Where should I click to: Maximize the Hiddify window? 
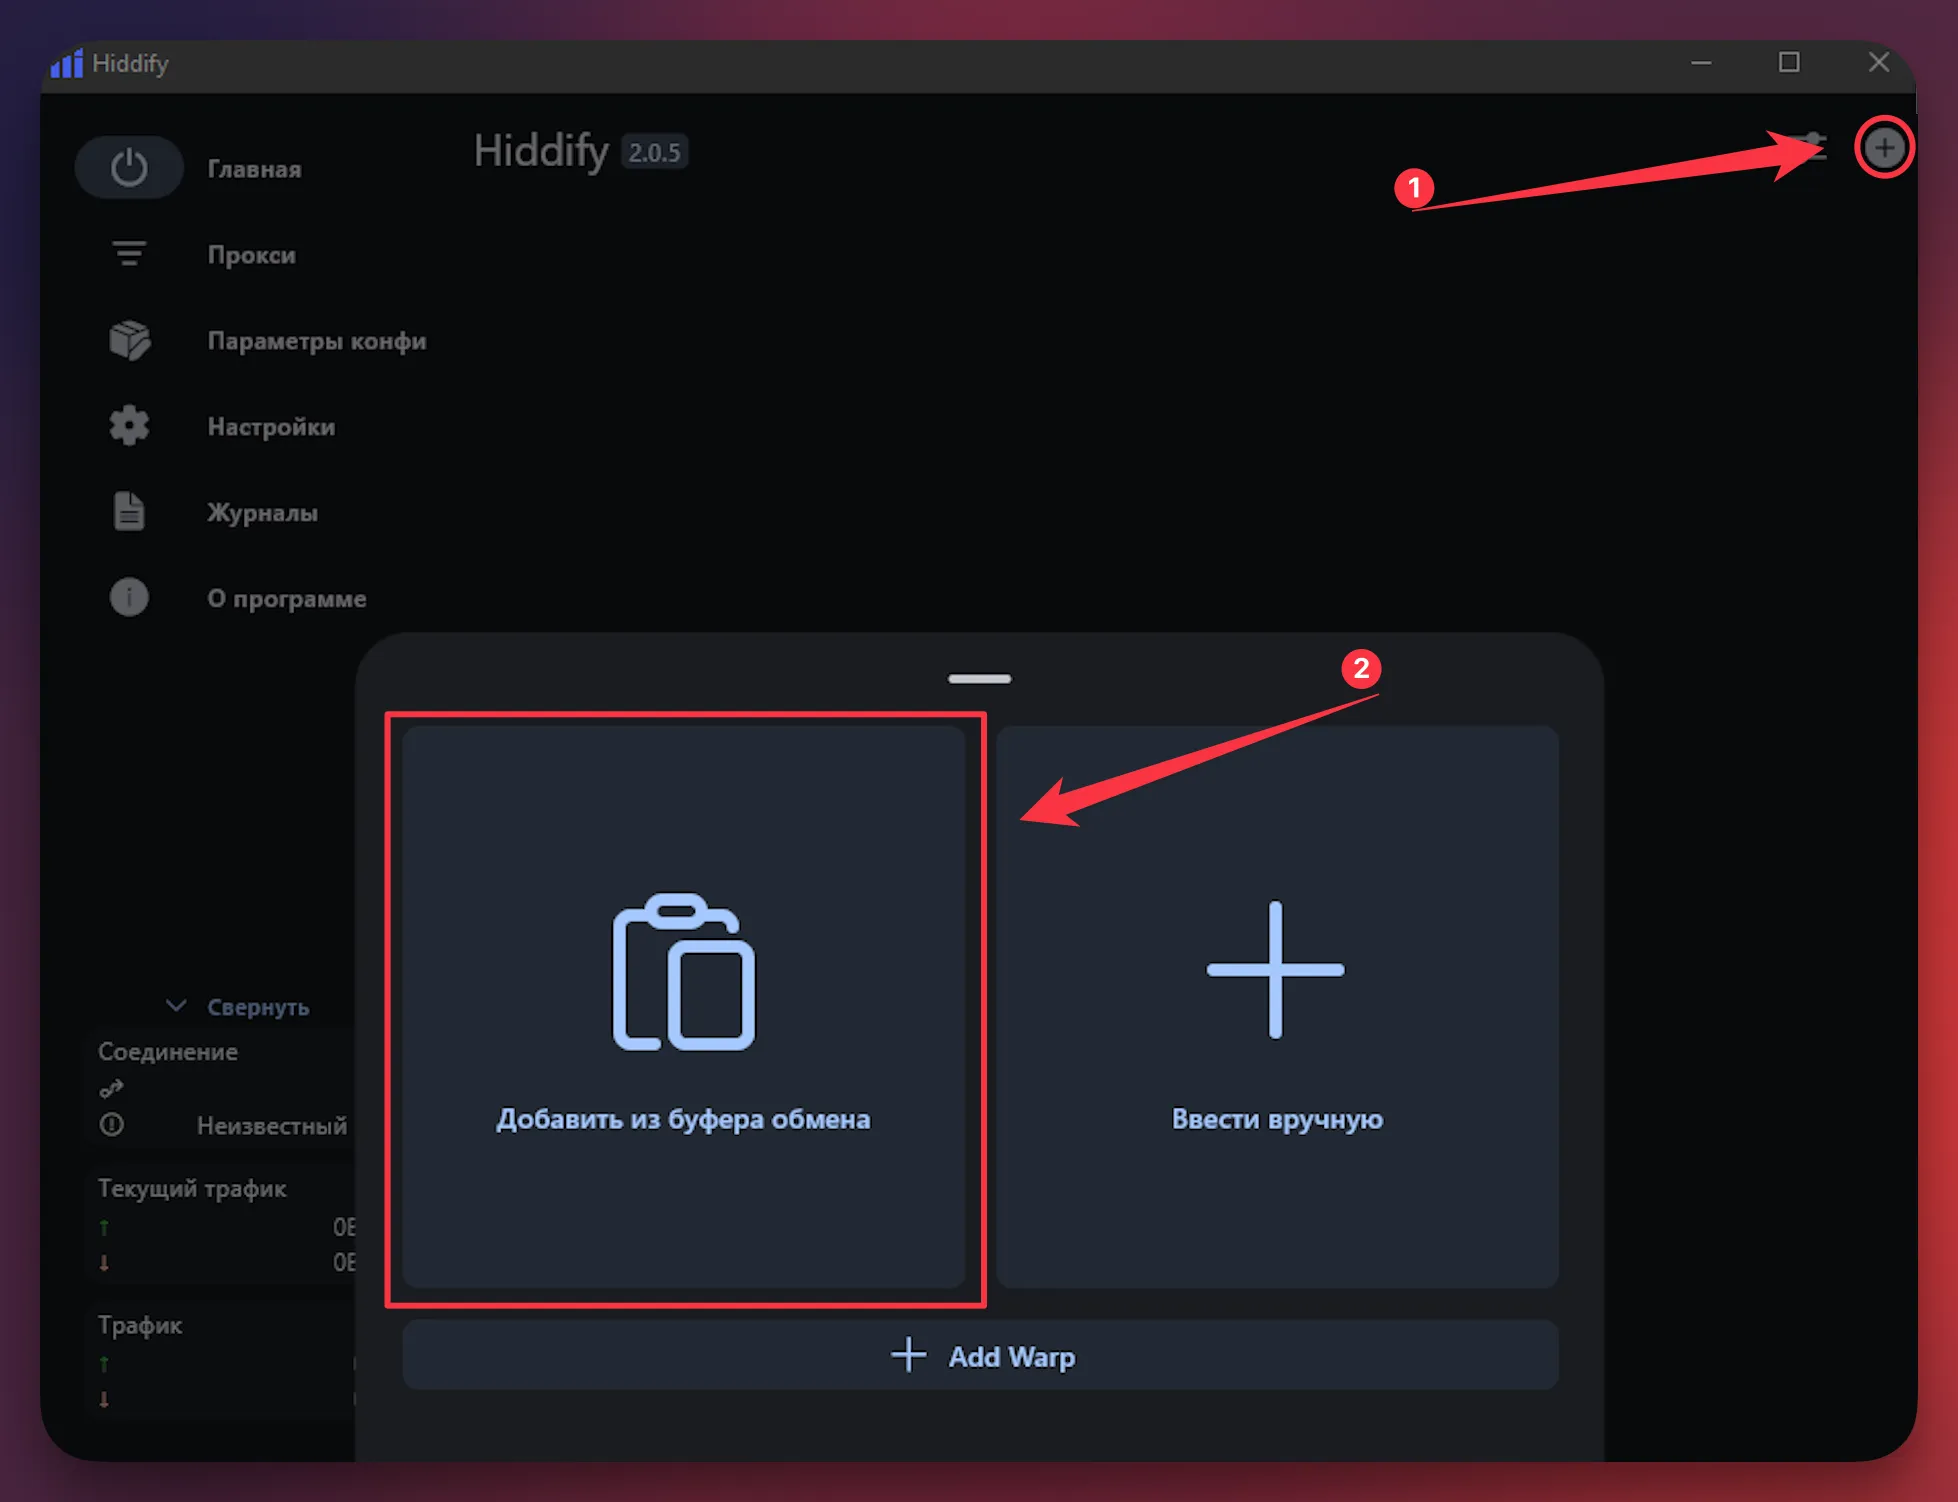(x=1789, y=63)
